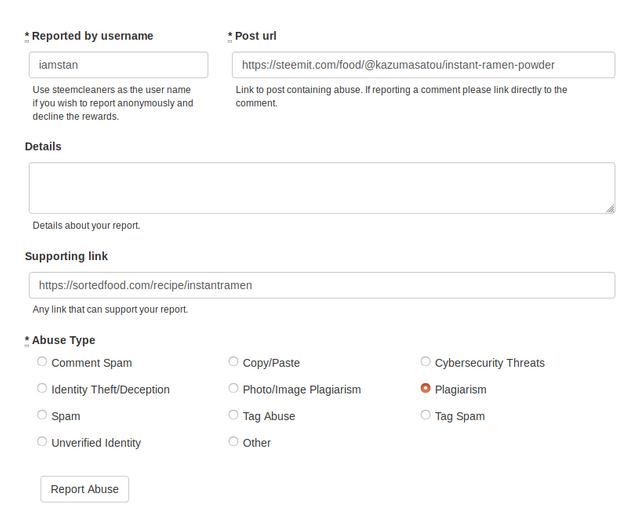Choose Cybersecurity Threats option
This screenshot has width=640, height=516.
coord(425,362)
